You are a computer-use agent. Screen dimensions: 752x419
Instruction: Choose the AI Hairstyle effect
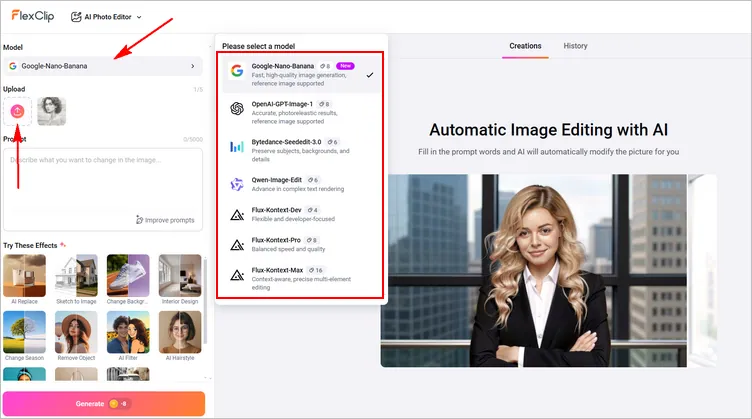tap(180, 336)
